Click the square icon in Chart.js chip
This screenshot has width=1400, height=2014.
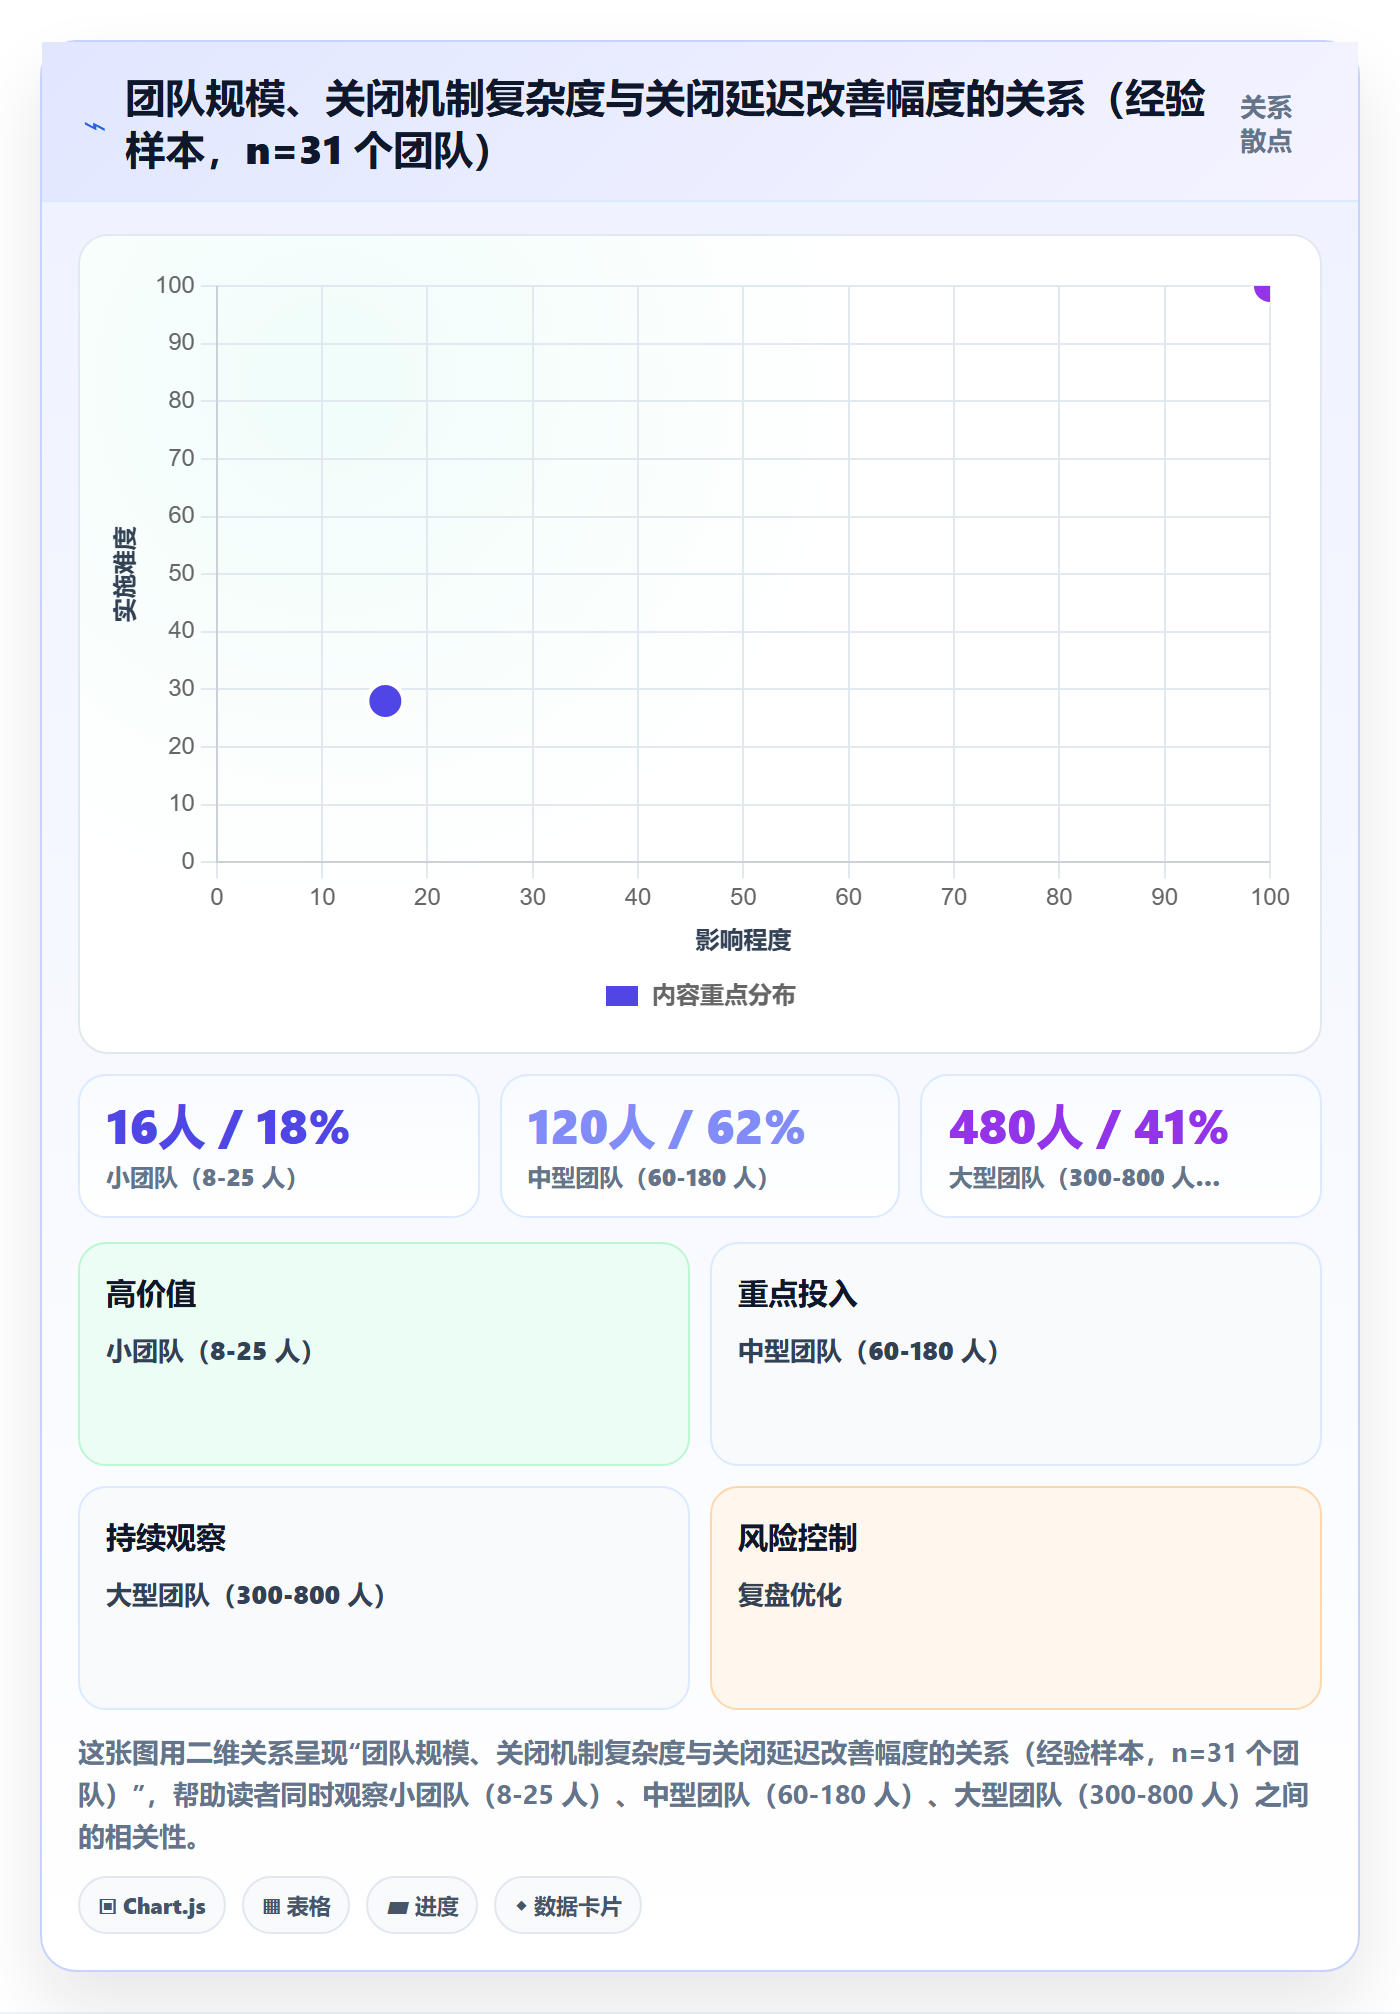[108, 1907]
